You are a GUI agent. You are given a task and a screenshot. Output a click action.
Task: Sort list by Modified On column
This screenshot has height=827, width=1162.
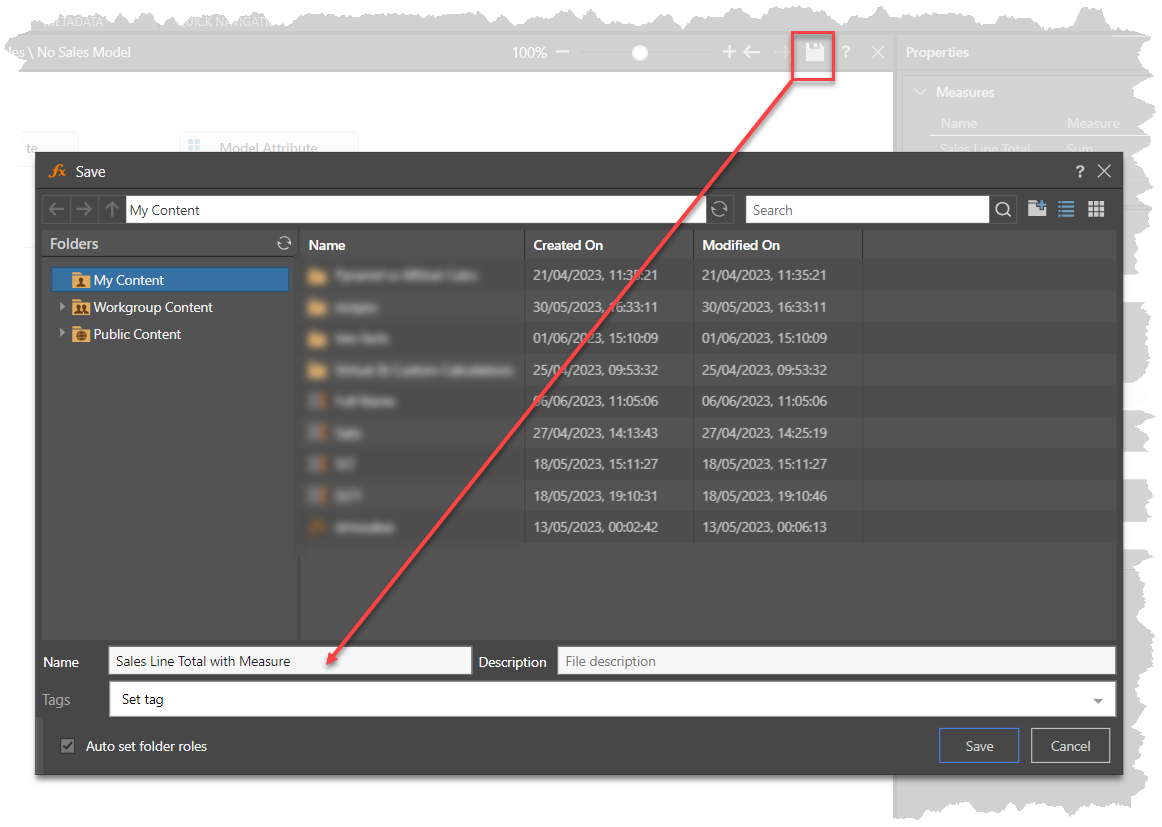(741, 245)
